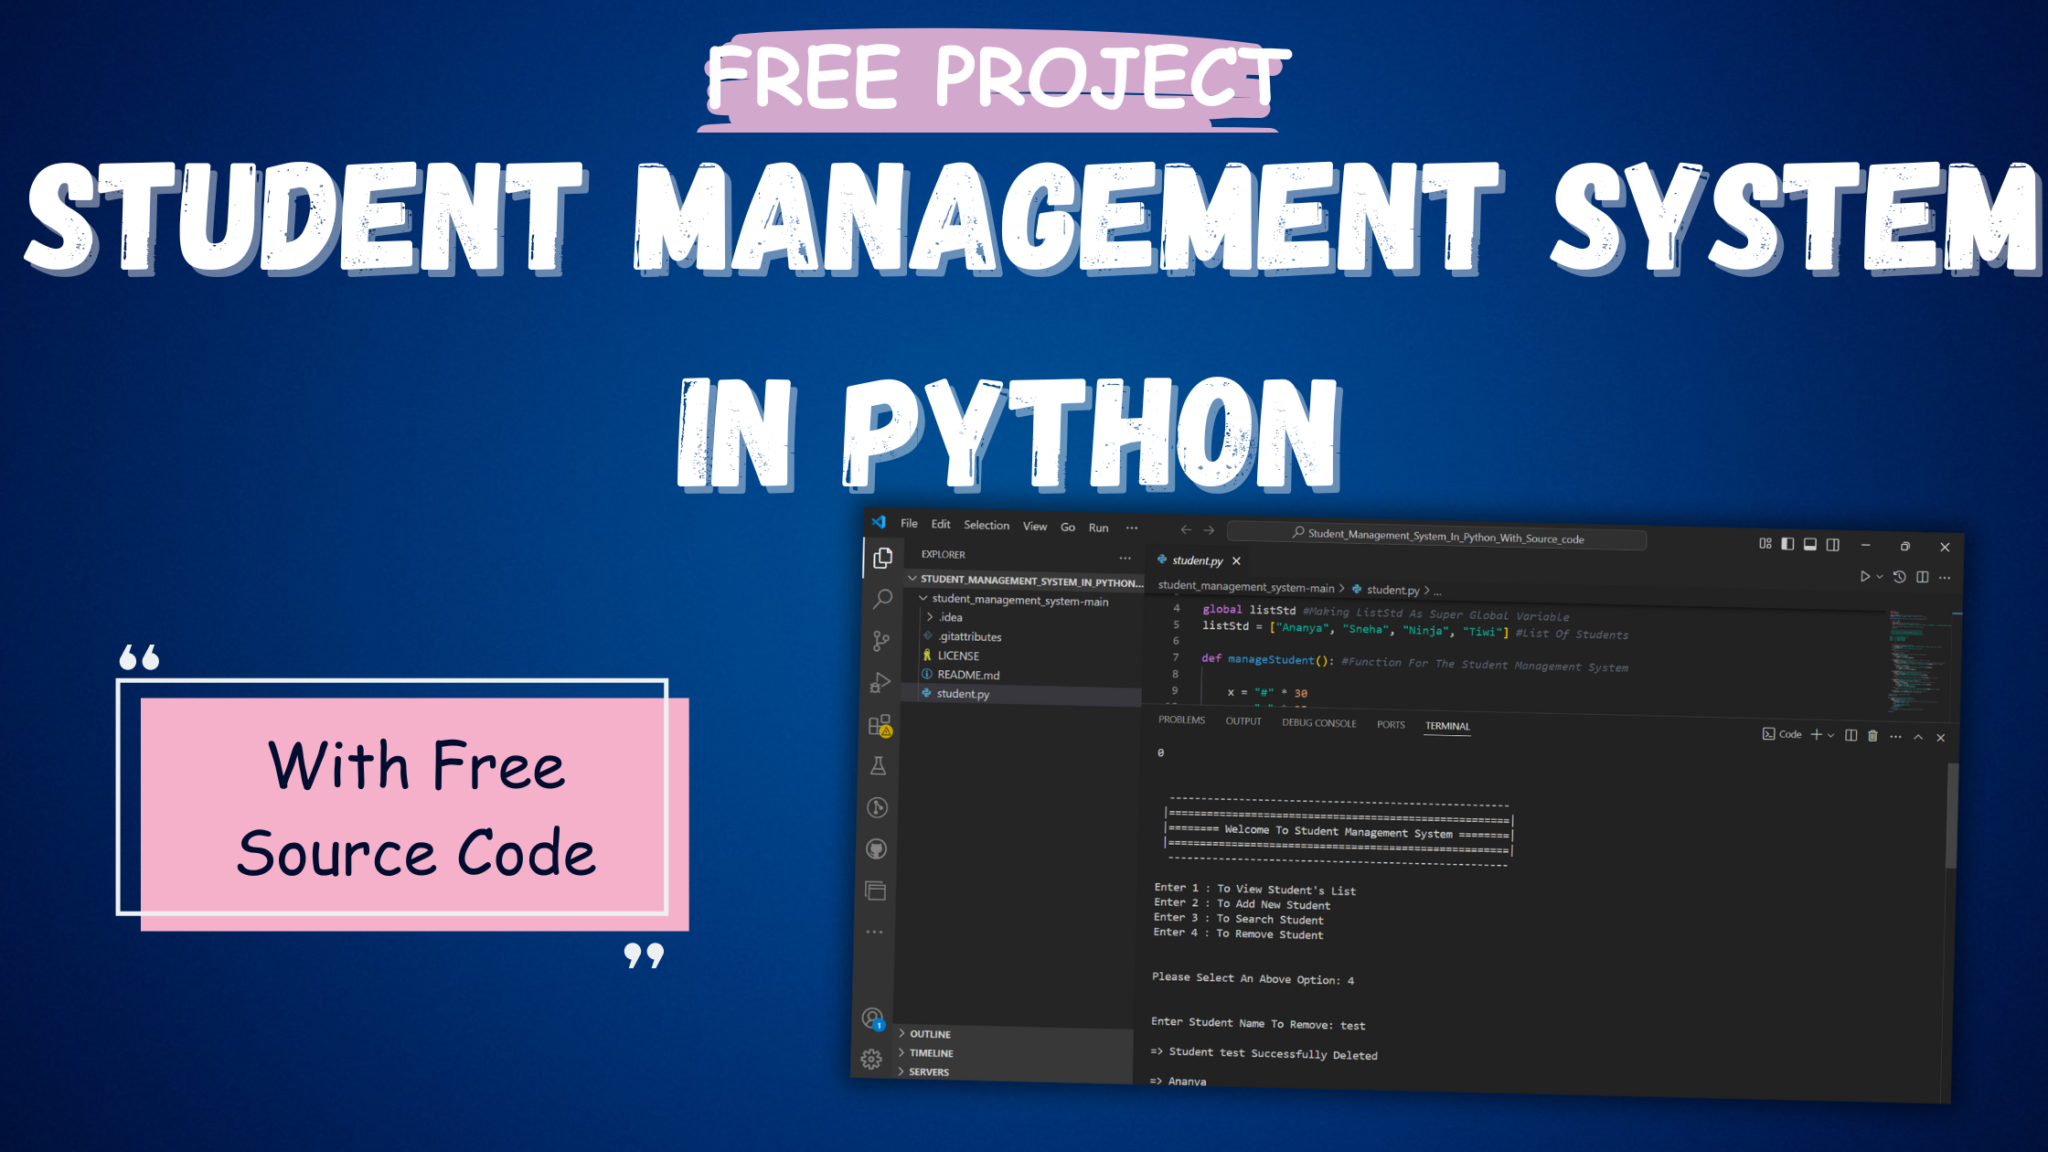Open Run and Debug view icon
Screen dimensions: 2048x1152
tap(880, 683)
